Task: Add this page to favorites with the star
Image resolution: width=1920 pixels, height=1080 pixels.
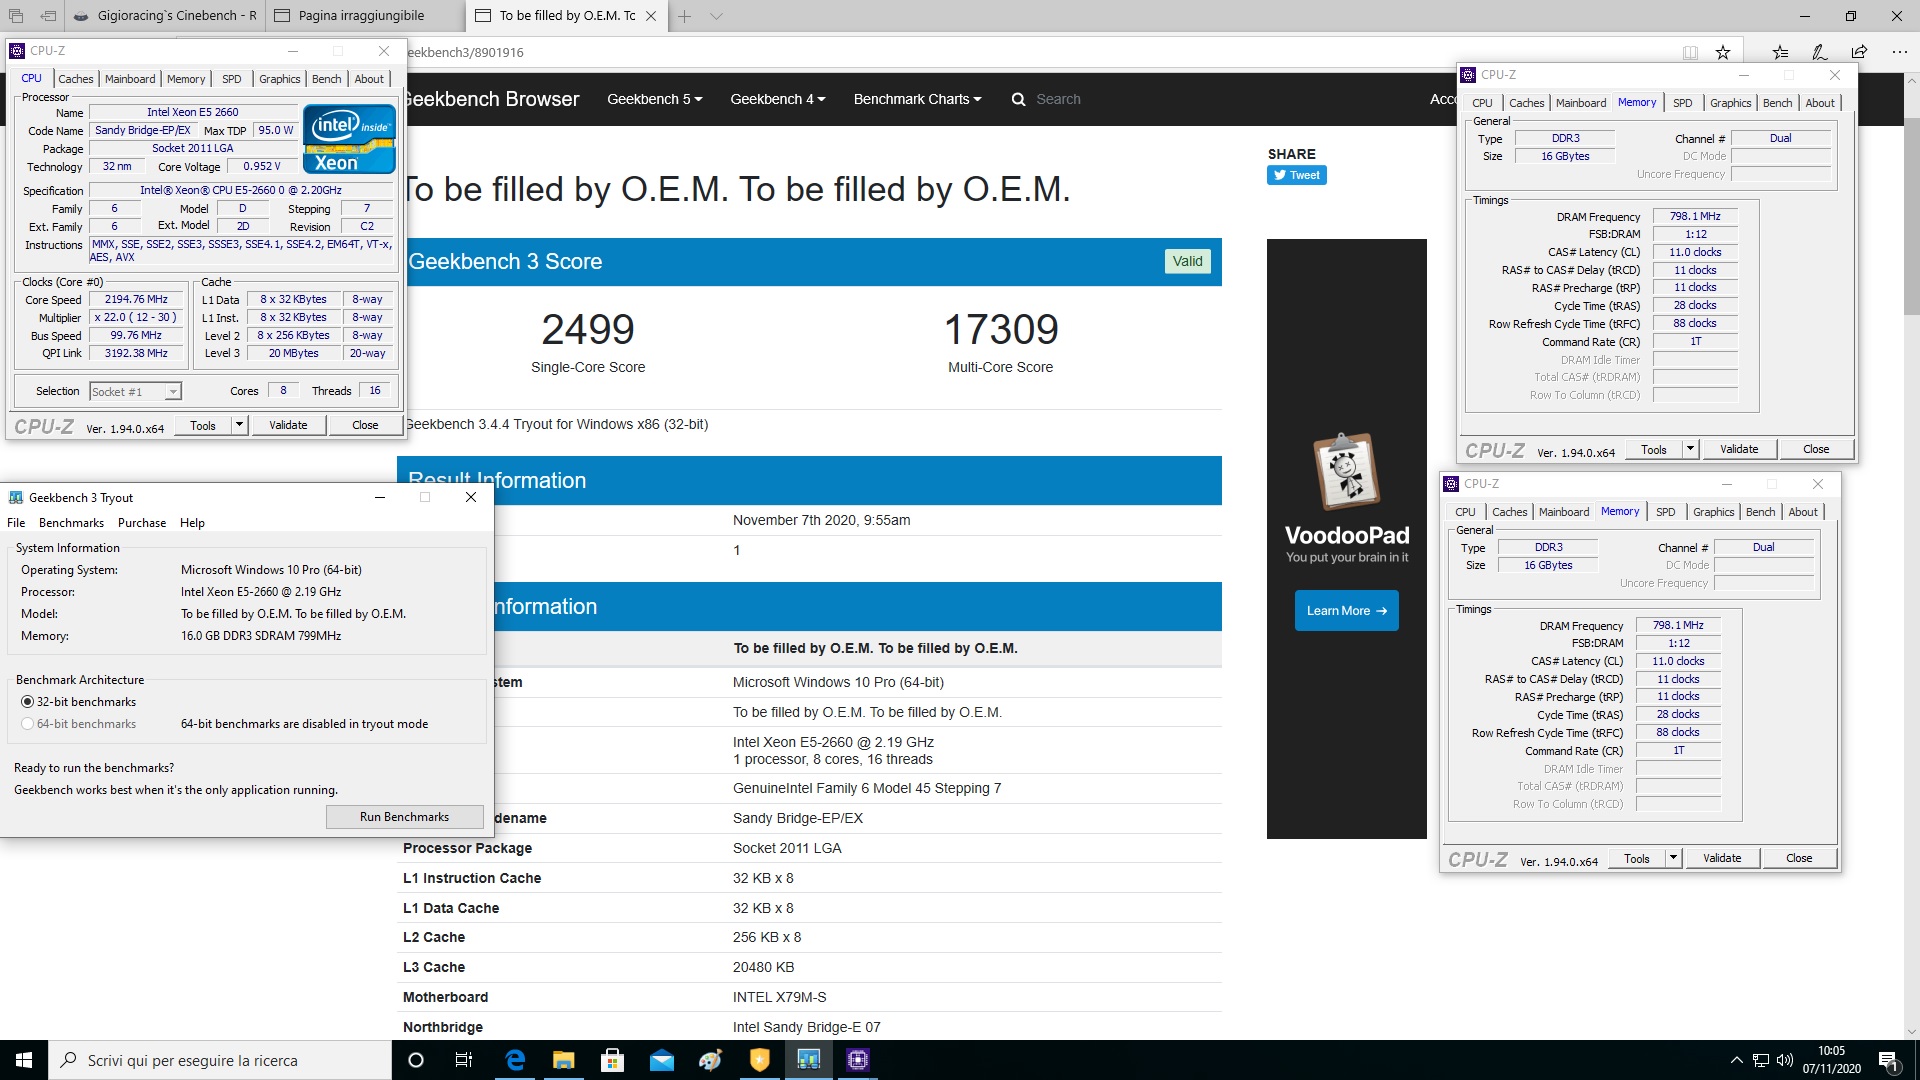Action: point(1722,52)
